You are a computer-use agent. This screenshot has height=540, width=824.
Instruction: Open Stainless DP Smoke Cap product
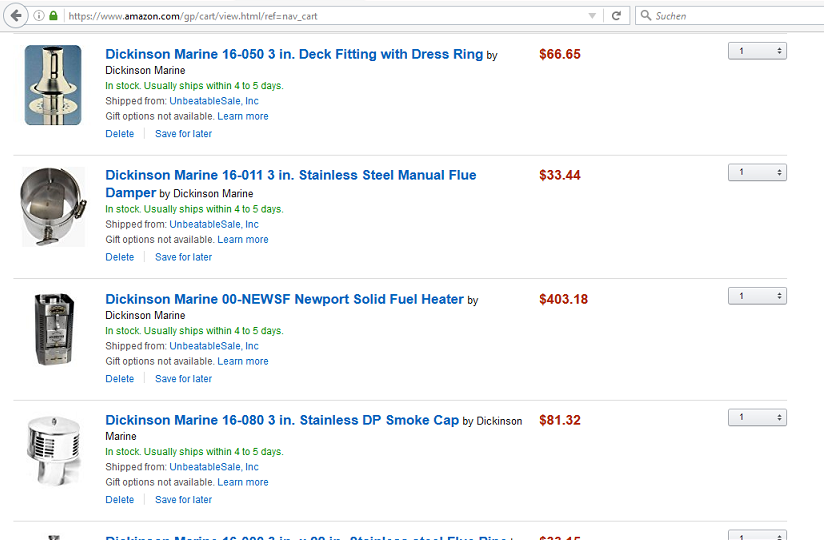point(282,420)
